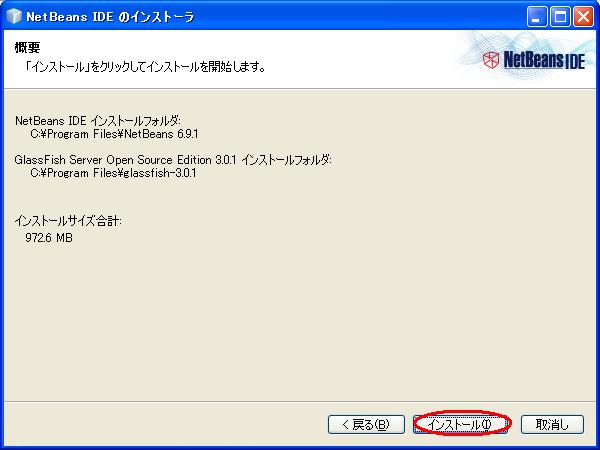Close the NetBeans IDE installer window
The width and height of the screenshot is (600, 450).
pos(584,17)
